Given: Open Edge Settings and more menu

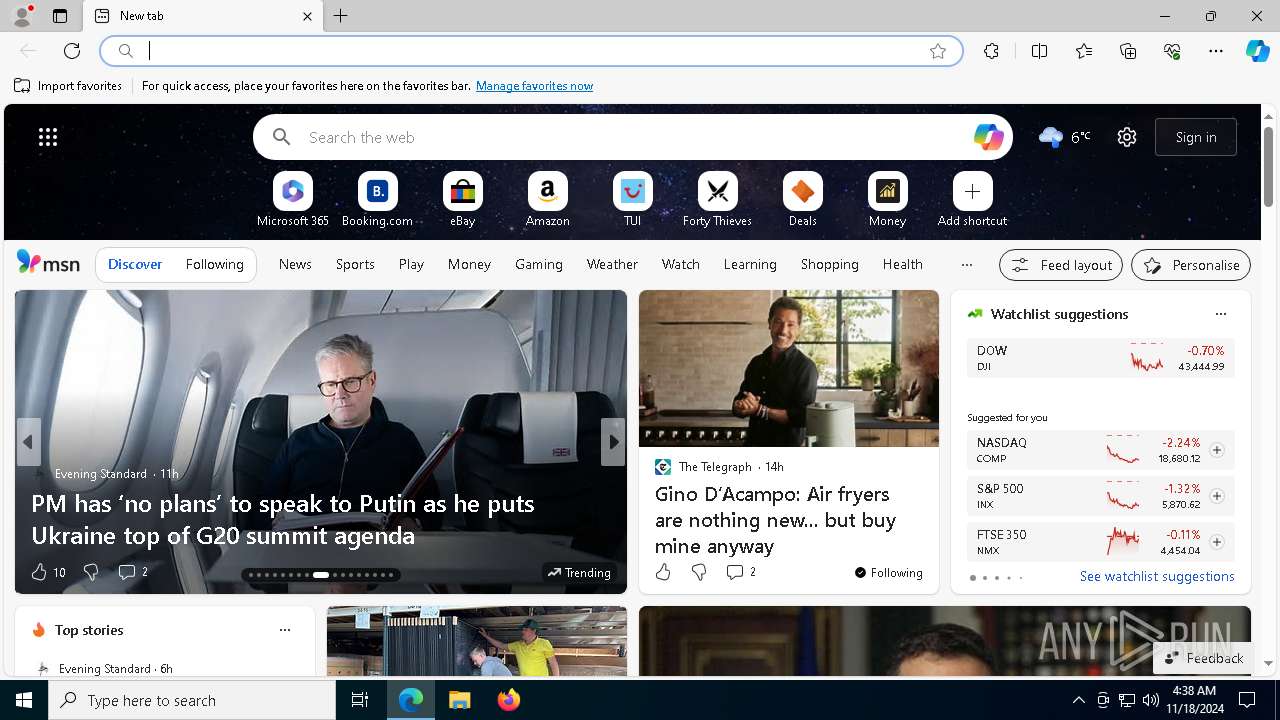Looking at the screenshot, I should tap(1216, 51).
